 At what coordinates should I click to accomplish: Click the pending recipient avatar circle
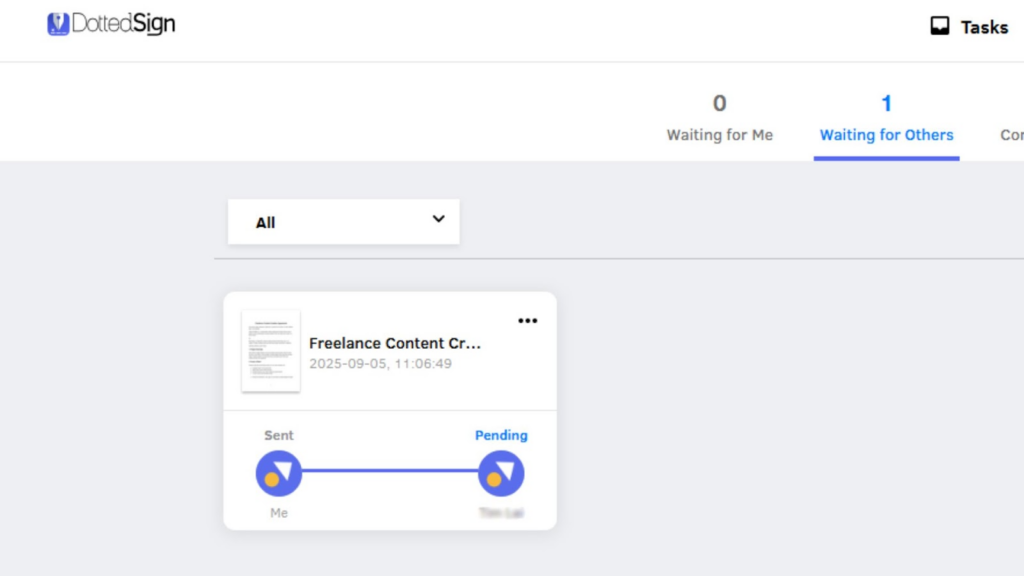(501, 473)
